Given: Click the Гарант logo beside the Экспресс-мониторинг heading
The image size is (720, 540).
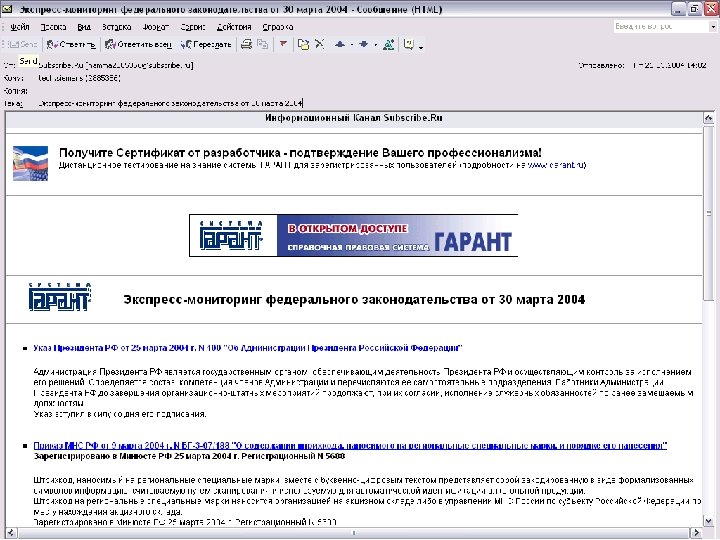Looking at the screenshot, I should point(60,297).
